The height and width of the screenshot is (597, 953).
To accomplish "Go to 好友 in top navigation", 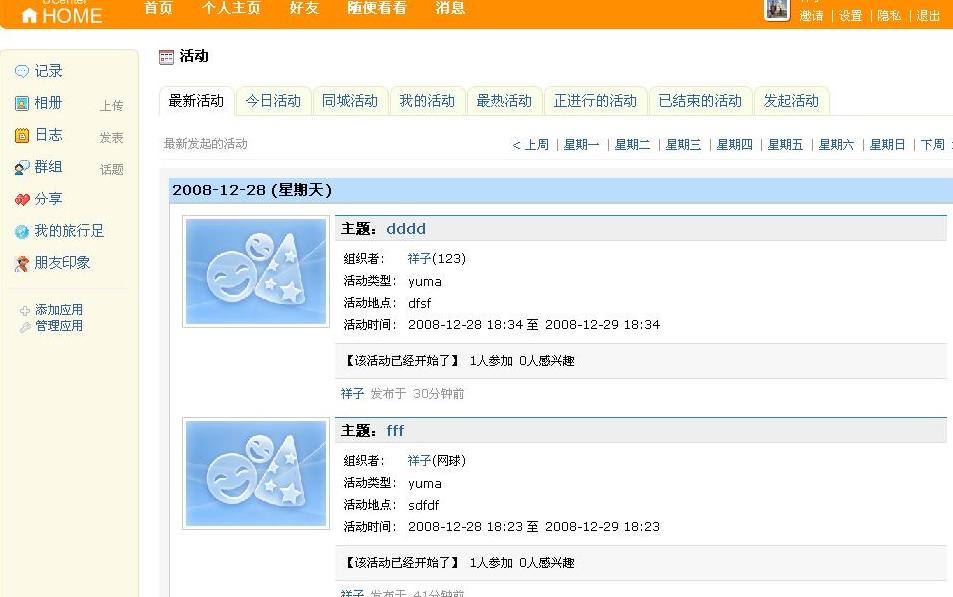I will [304, 8].
